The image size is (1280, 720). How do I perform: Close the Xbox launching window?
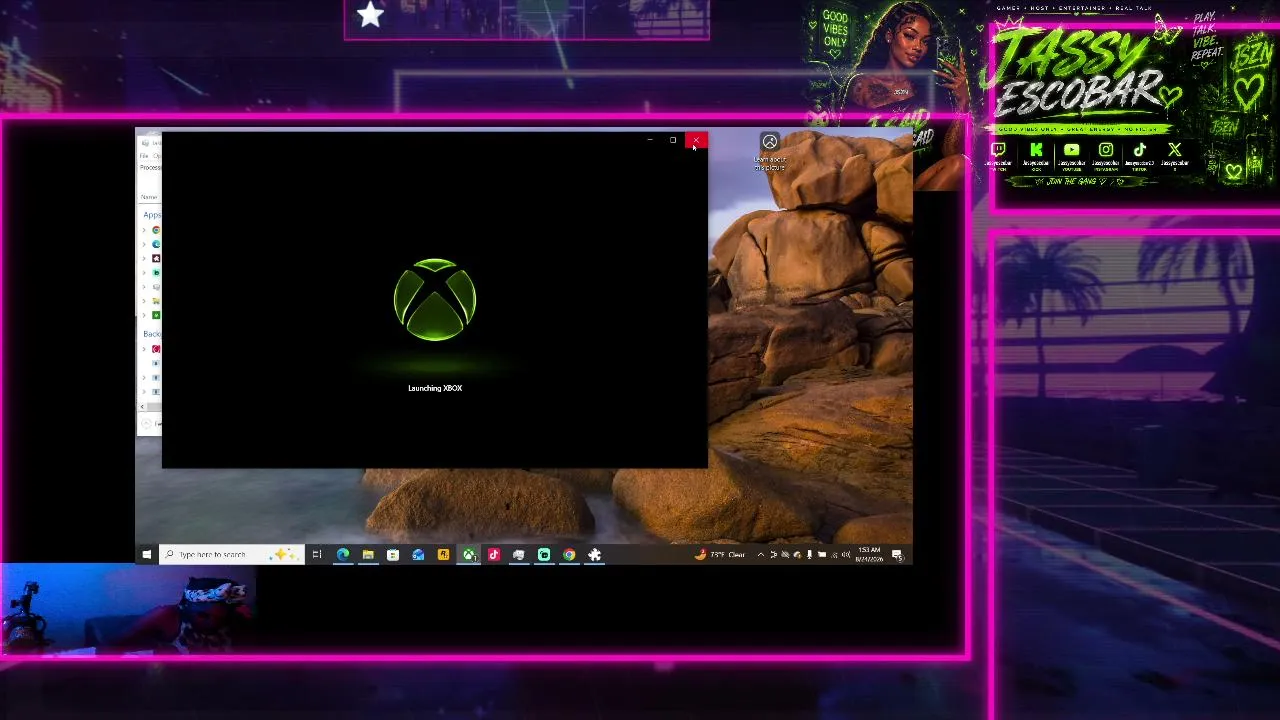(x=696, y=140)
